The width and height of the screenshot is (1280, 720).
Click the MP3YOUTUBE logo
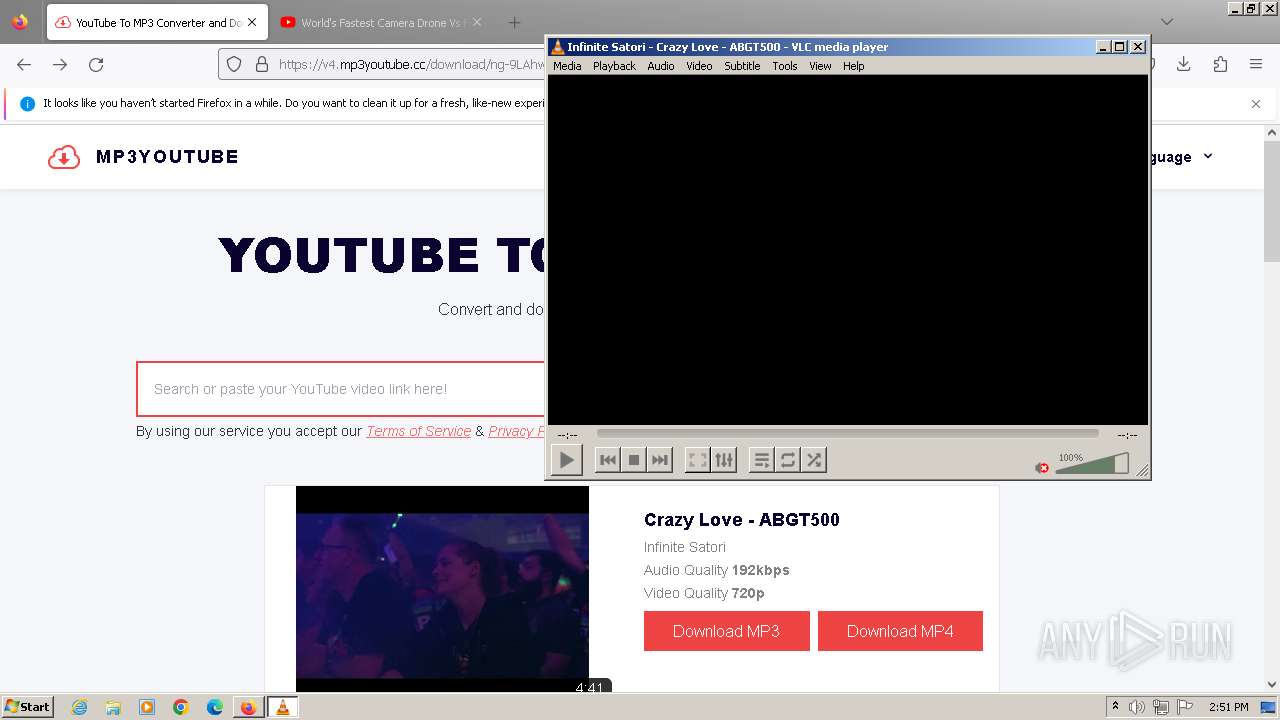[143, 157]
